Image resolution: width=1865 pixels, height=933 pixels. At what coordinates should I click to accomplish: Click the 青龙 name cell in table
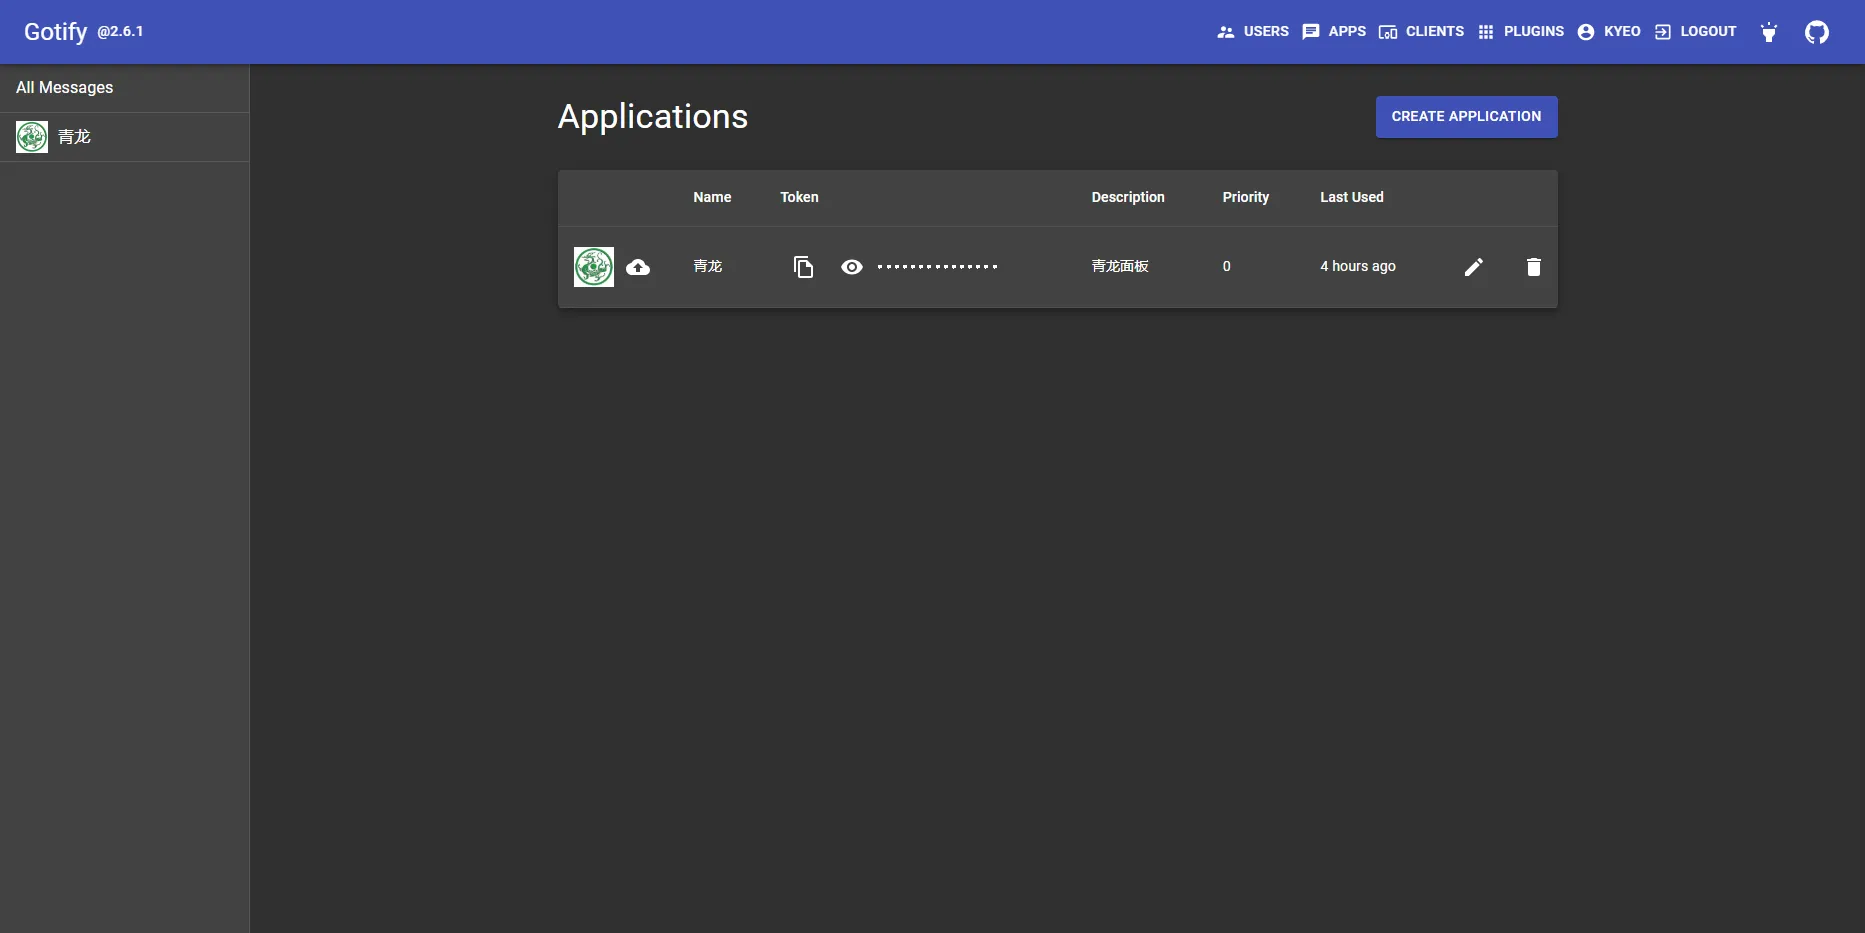click(708, 266)
